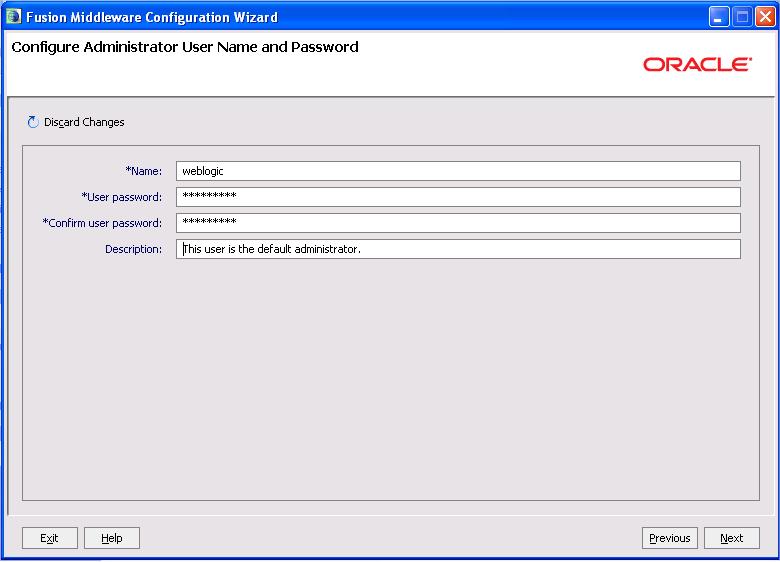Minimize the Configuration Wizard window
Viewport: 780px width, 562px height.
pos(720,17)
